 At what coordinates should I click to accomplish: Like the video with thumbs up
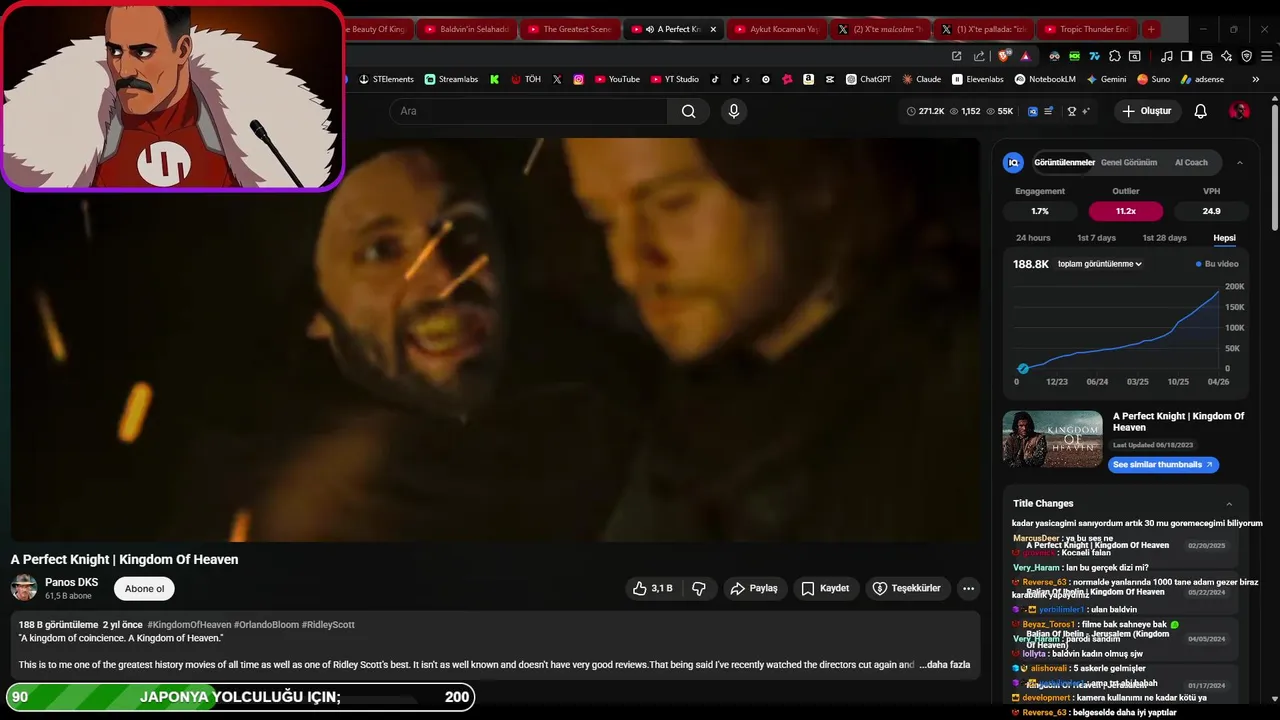pos(652,588)
